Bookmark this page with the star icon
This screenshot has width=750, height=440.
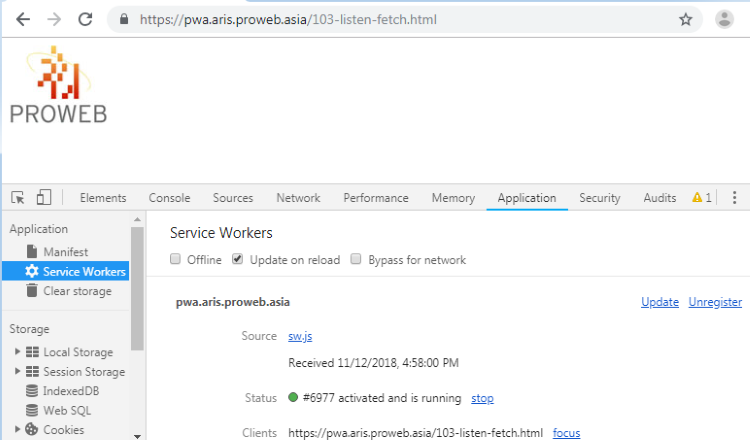(x=685, y=20)
